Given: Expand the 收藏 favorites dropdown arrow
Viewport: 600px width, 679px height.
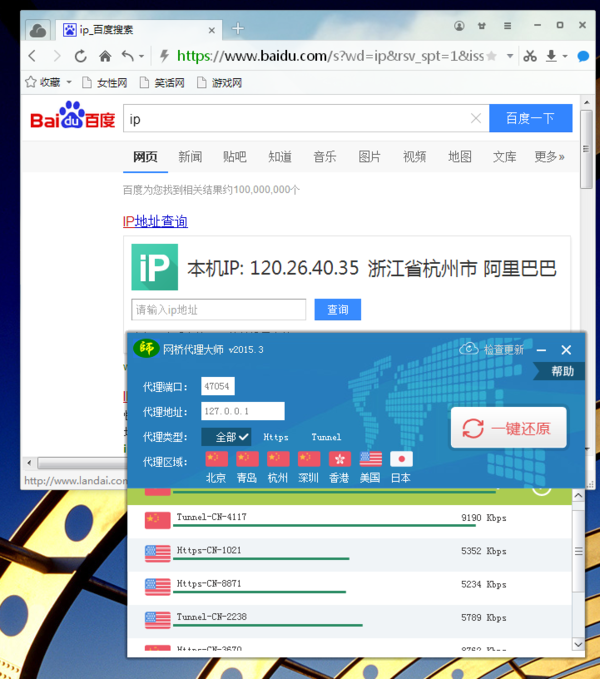Looking at the screenshot, I should [x=69, y=82].
